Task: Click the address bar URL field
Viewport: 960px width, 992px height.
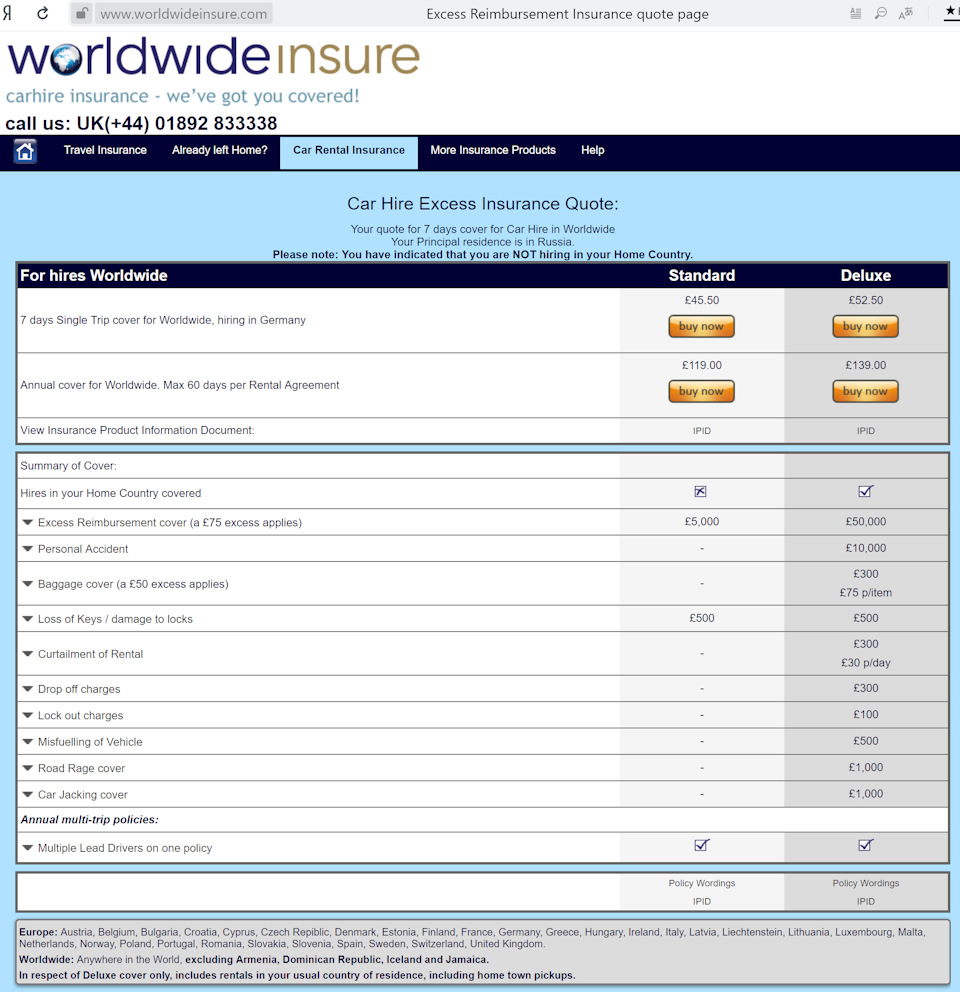Action: (184, 14)
